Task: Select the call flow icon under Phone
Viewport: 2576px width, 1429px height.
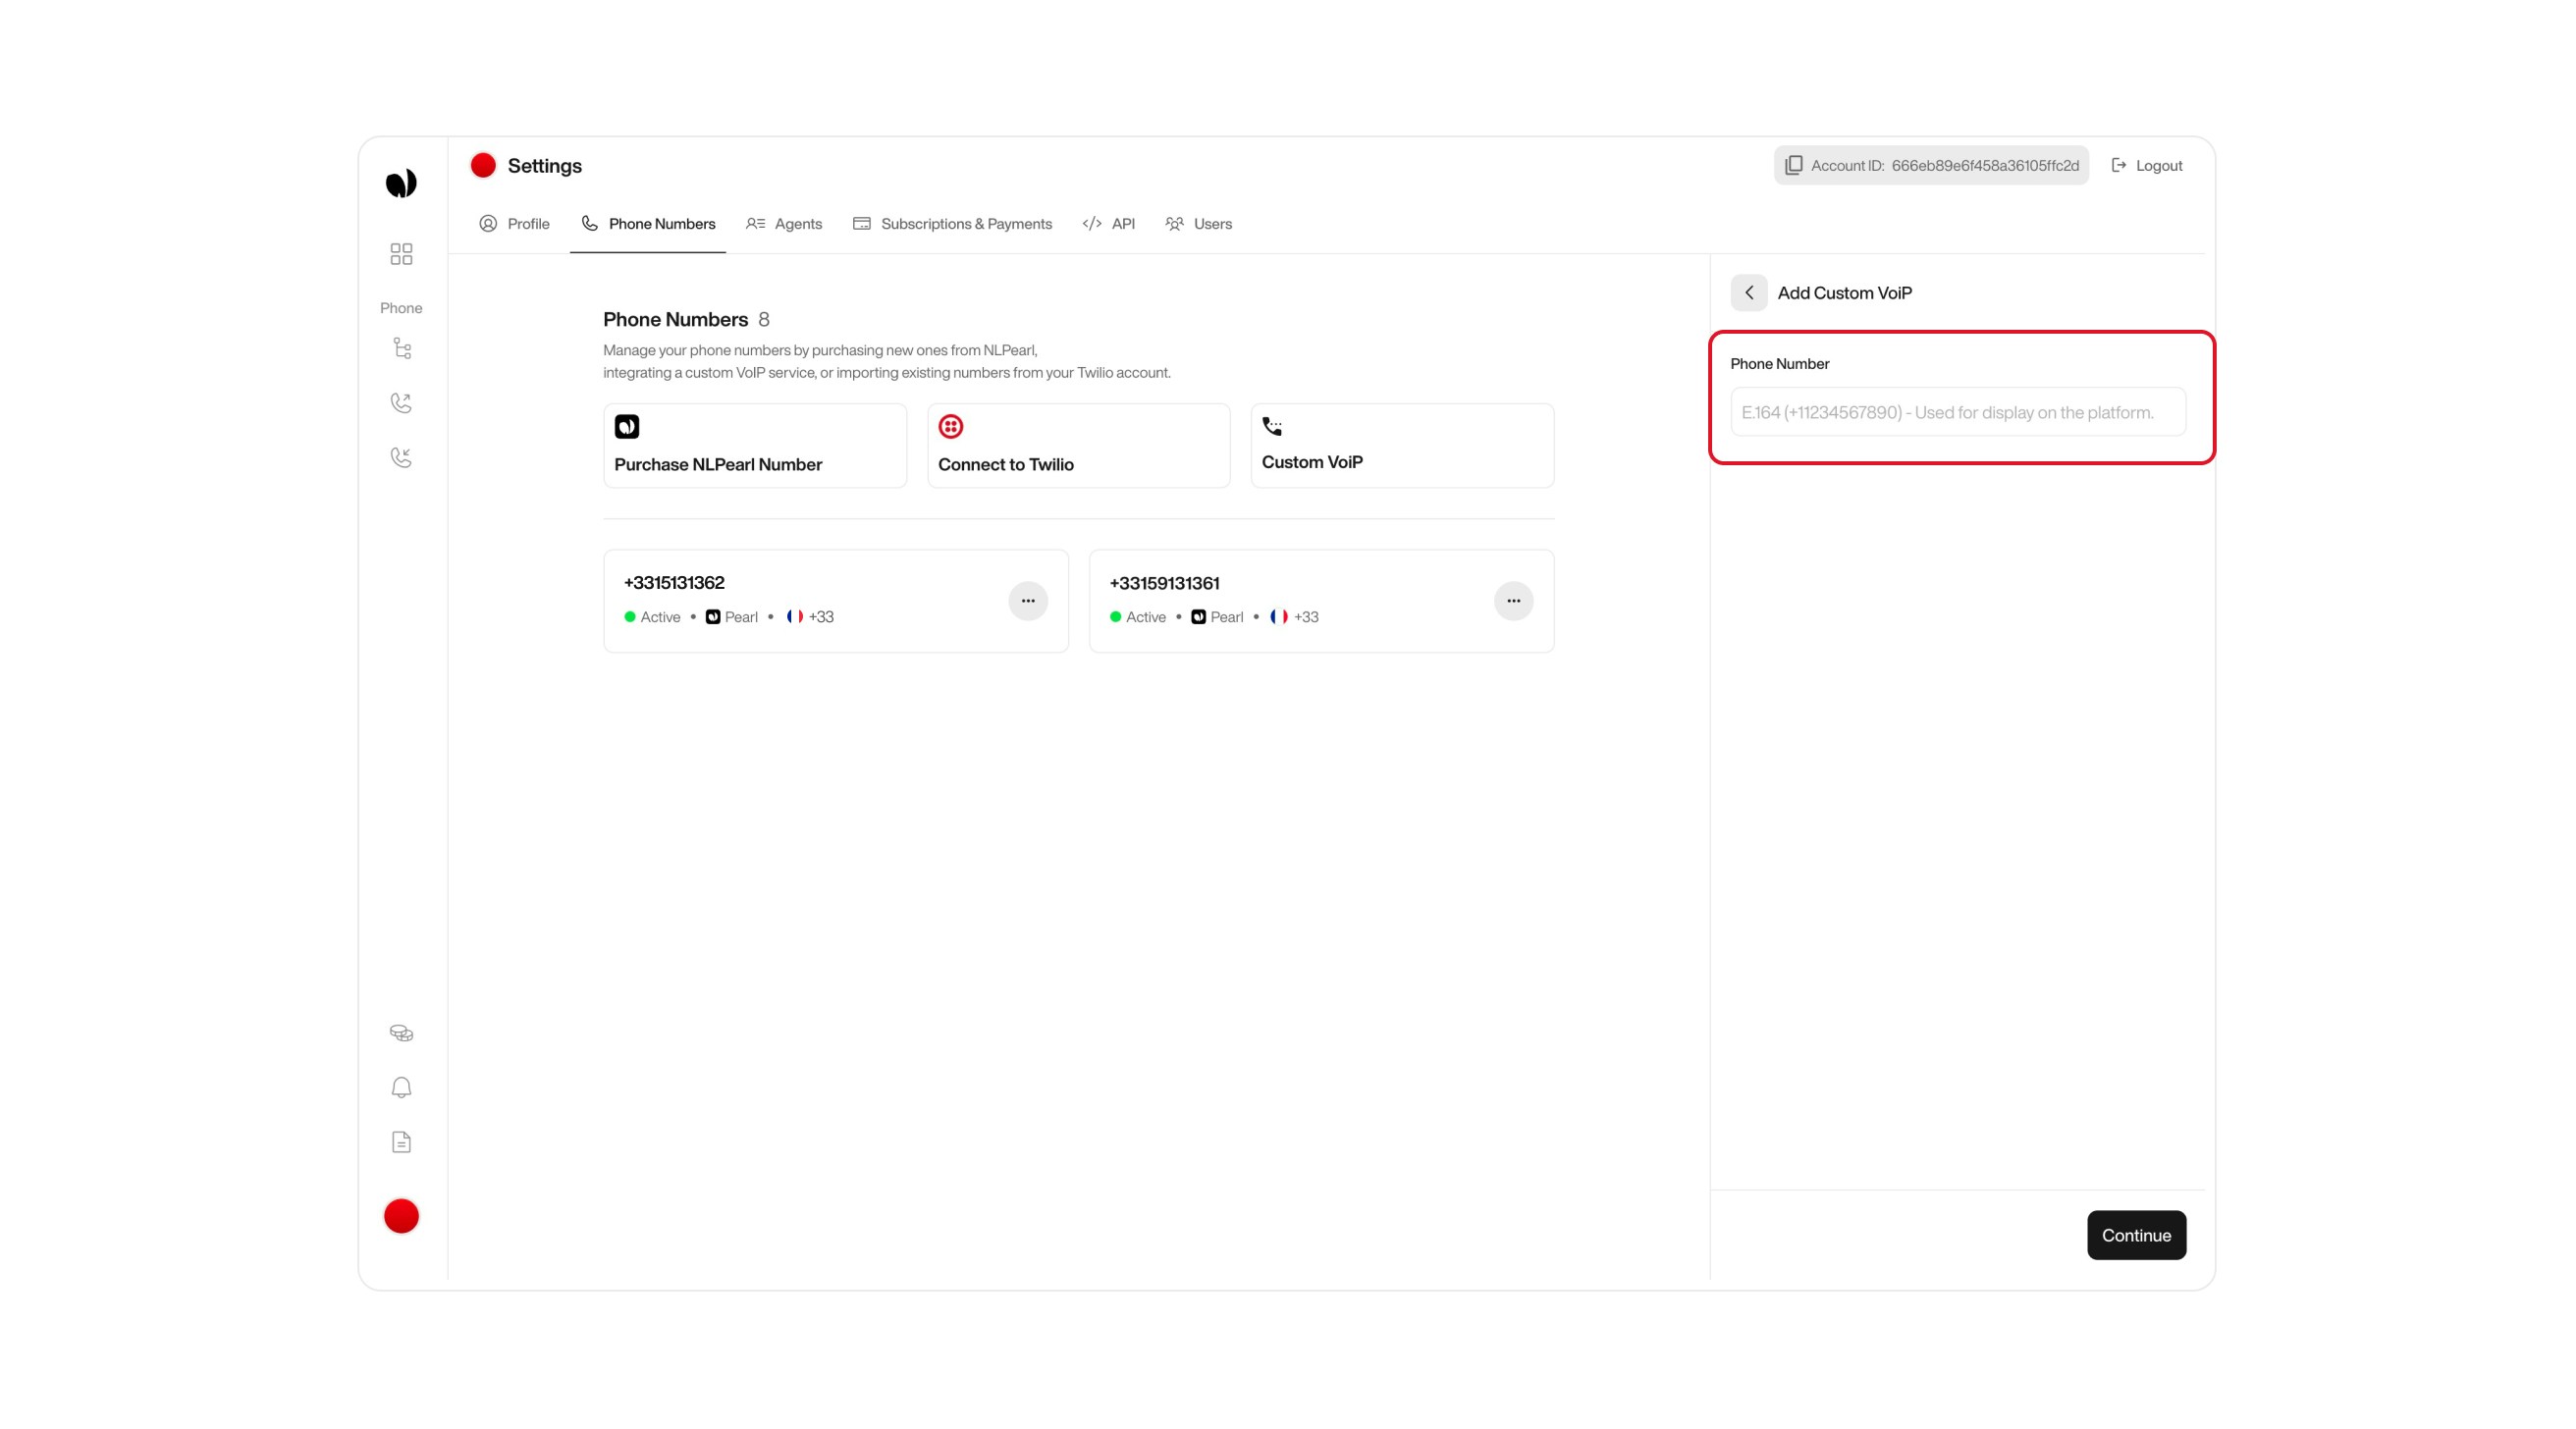Action: 401,347
